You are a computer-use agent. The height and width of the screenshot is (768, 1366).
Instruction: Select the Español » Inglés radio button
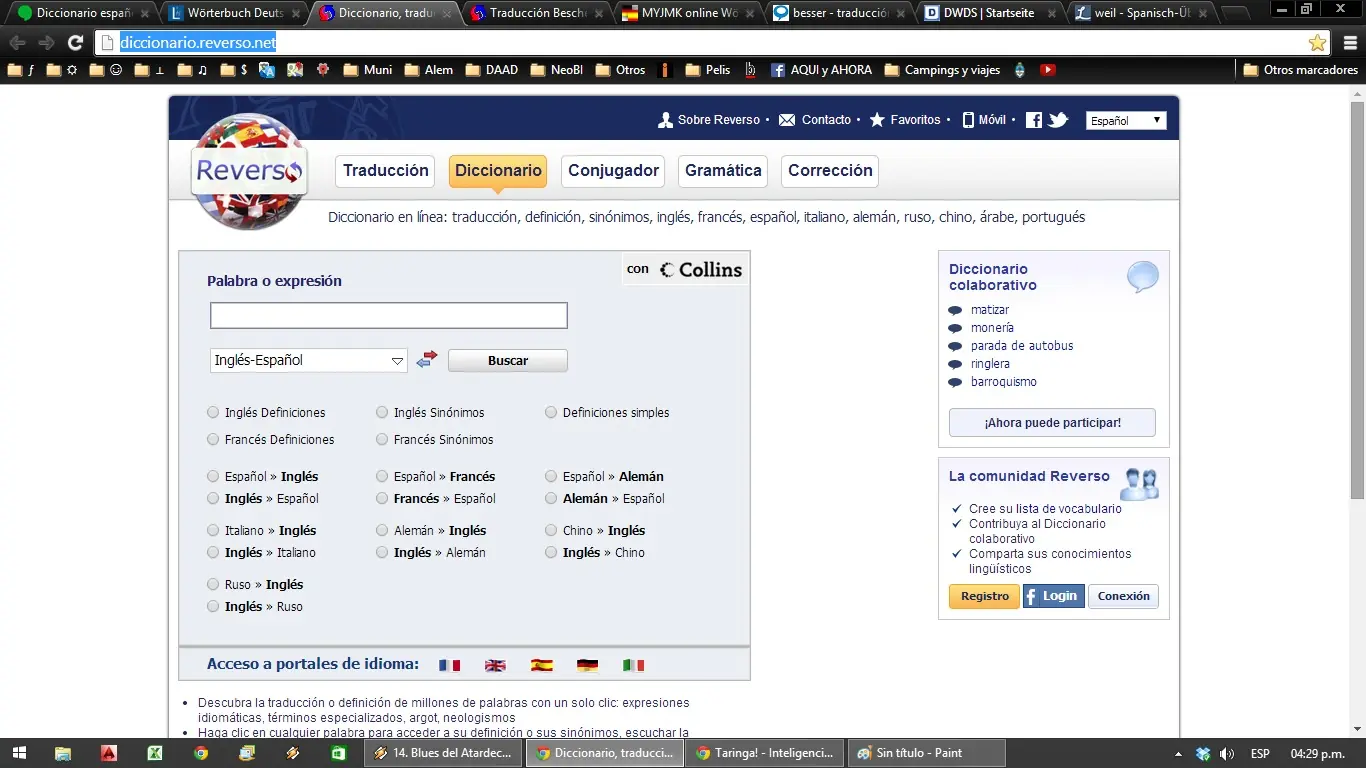(x=213, y=476)
